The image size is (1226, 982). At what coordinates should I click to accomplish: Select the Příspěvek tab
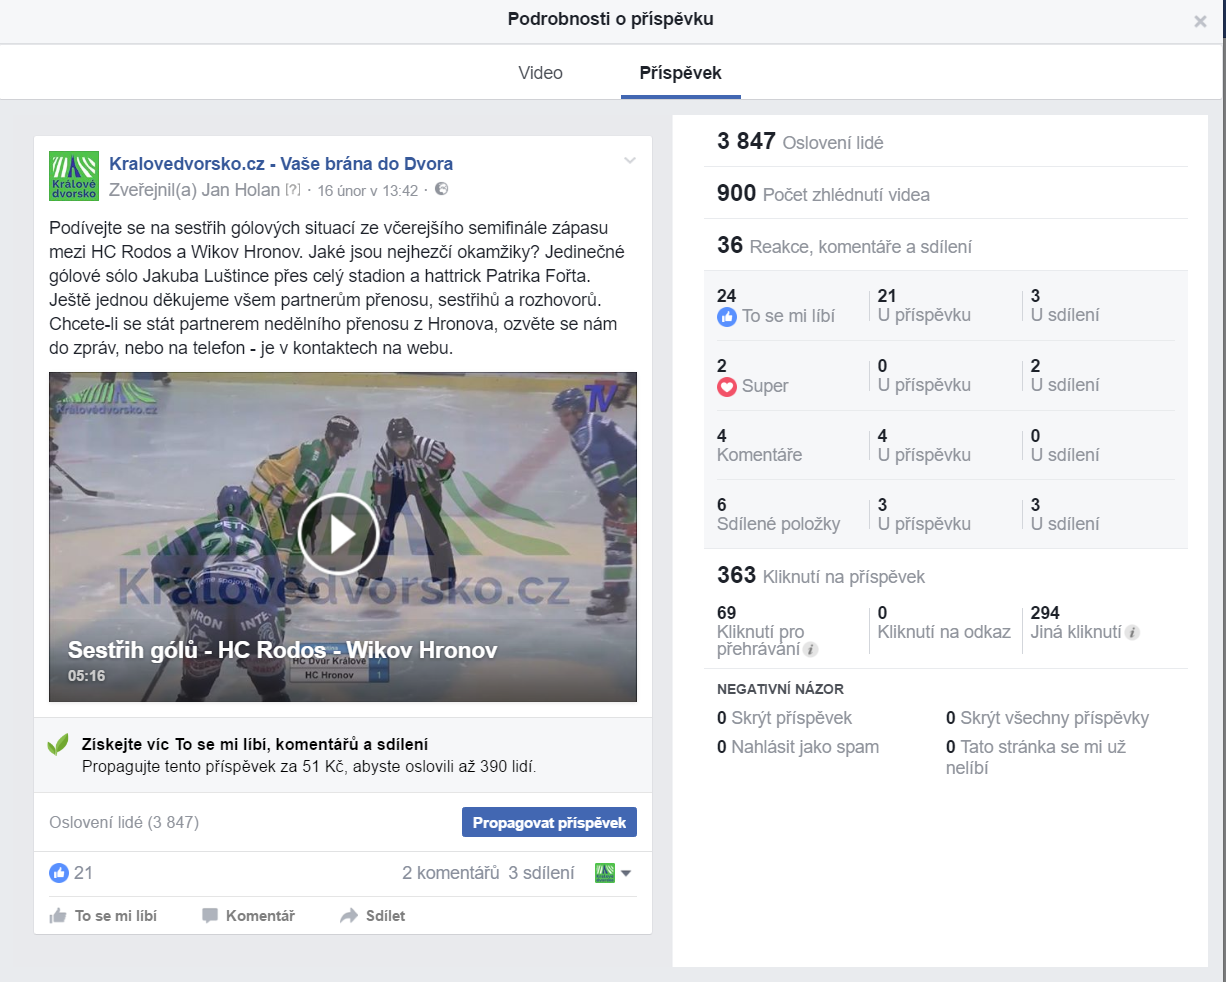pos(680,73)
